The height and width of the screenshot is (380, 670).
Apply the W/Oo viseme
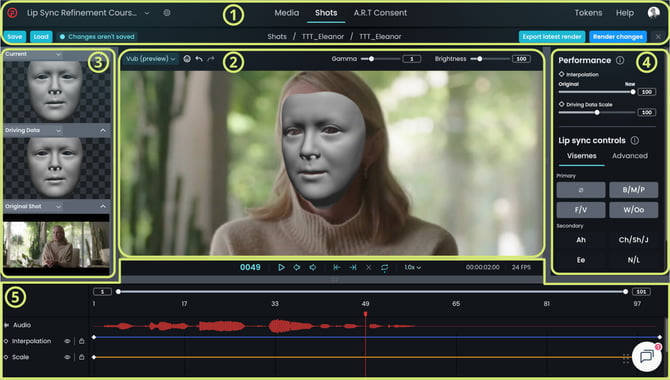point(634,210)
